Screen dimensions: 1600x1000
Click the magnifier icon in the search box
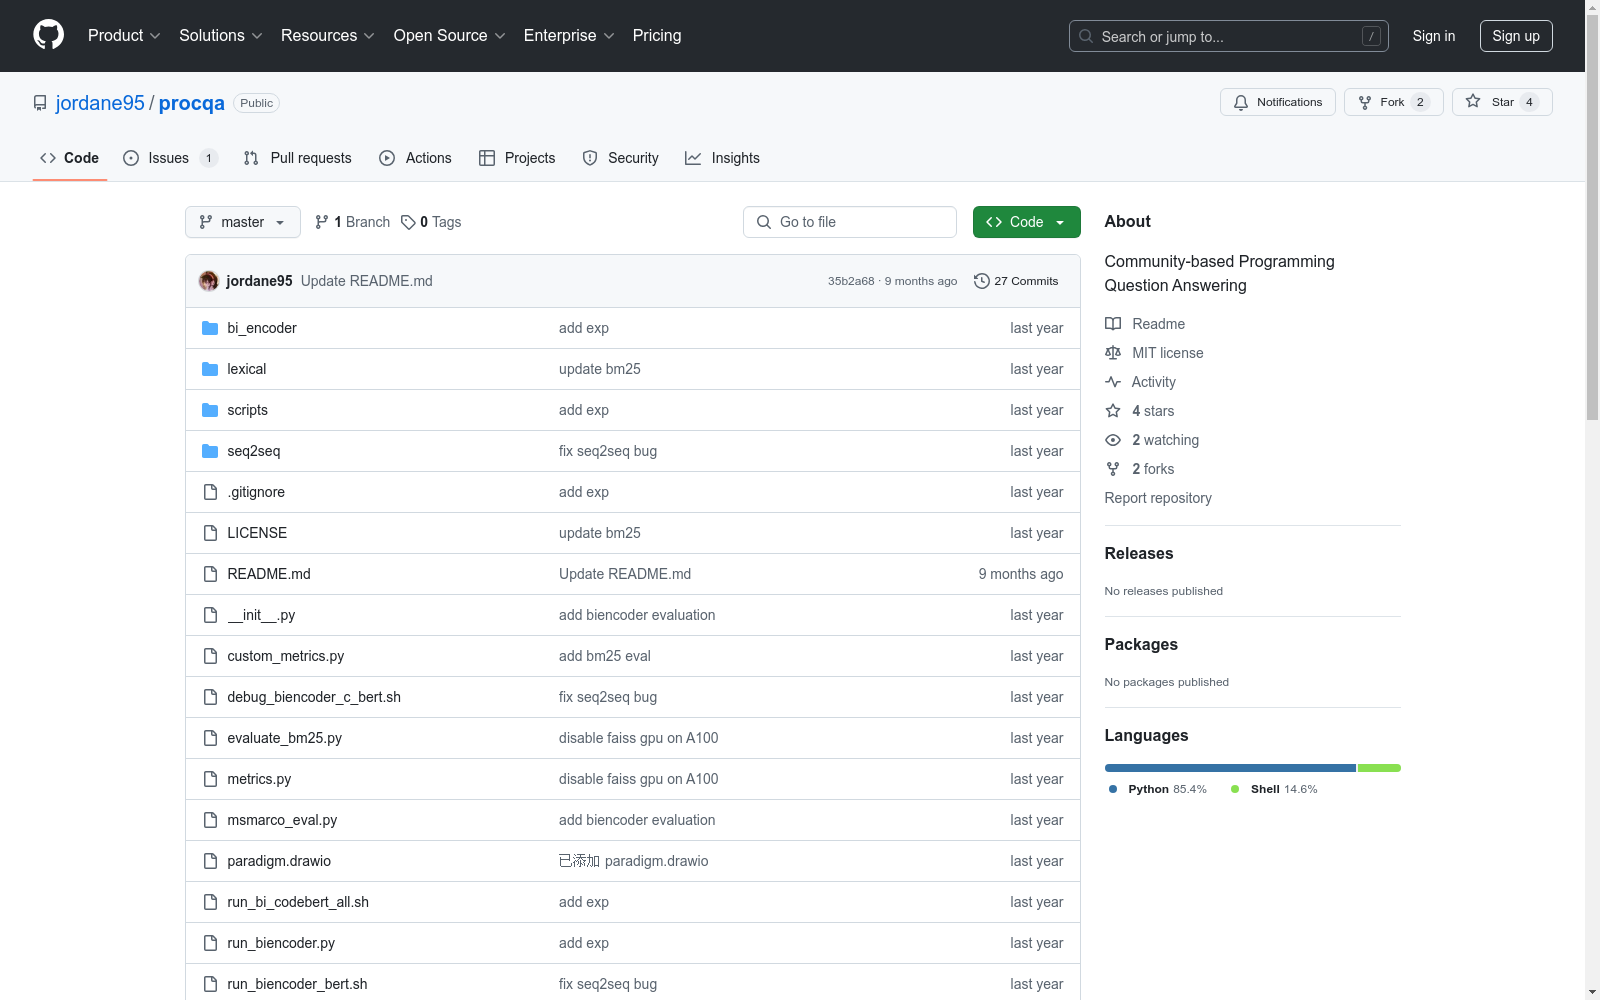tap(1086, 36)
